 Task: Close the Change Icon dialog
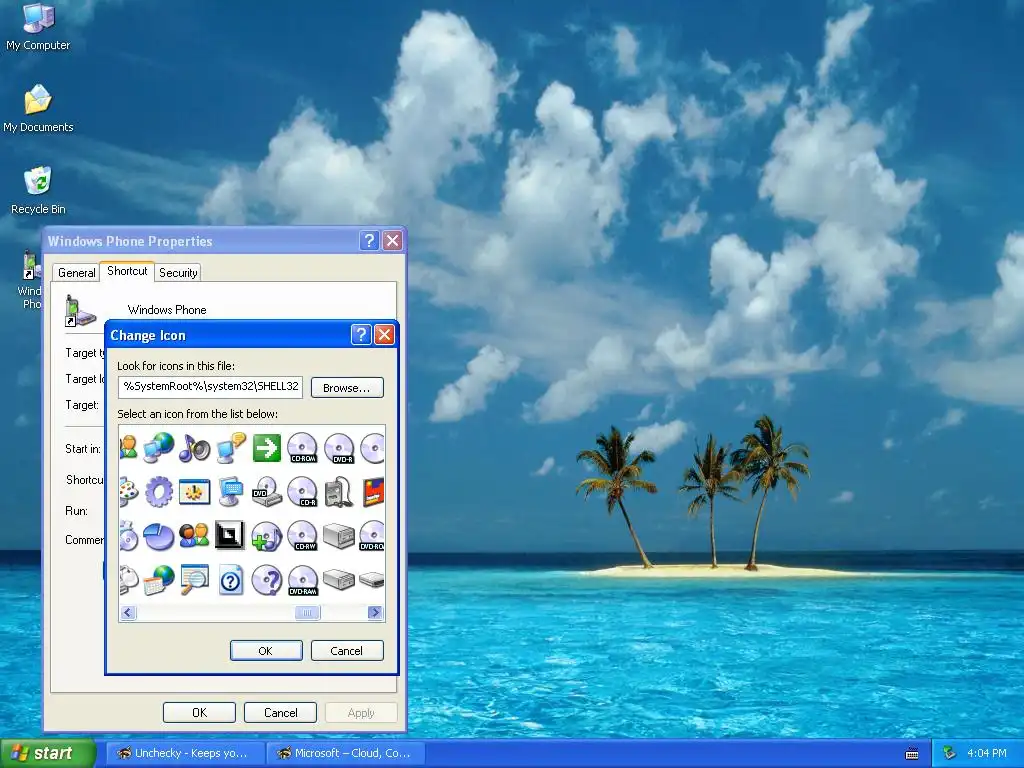(x=385, y=335)
